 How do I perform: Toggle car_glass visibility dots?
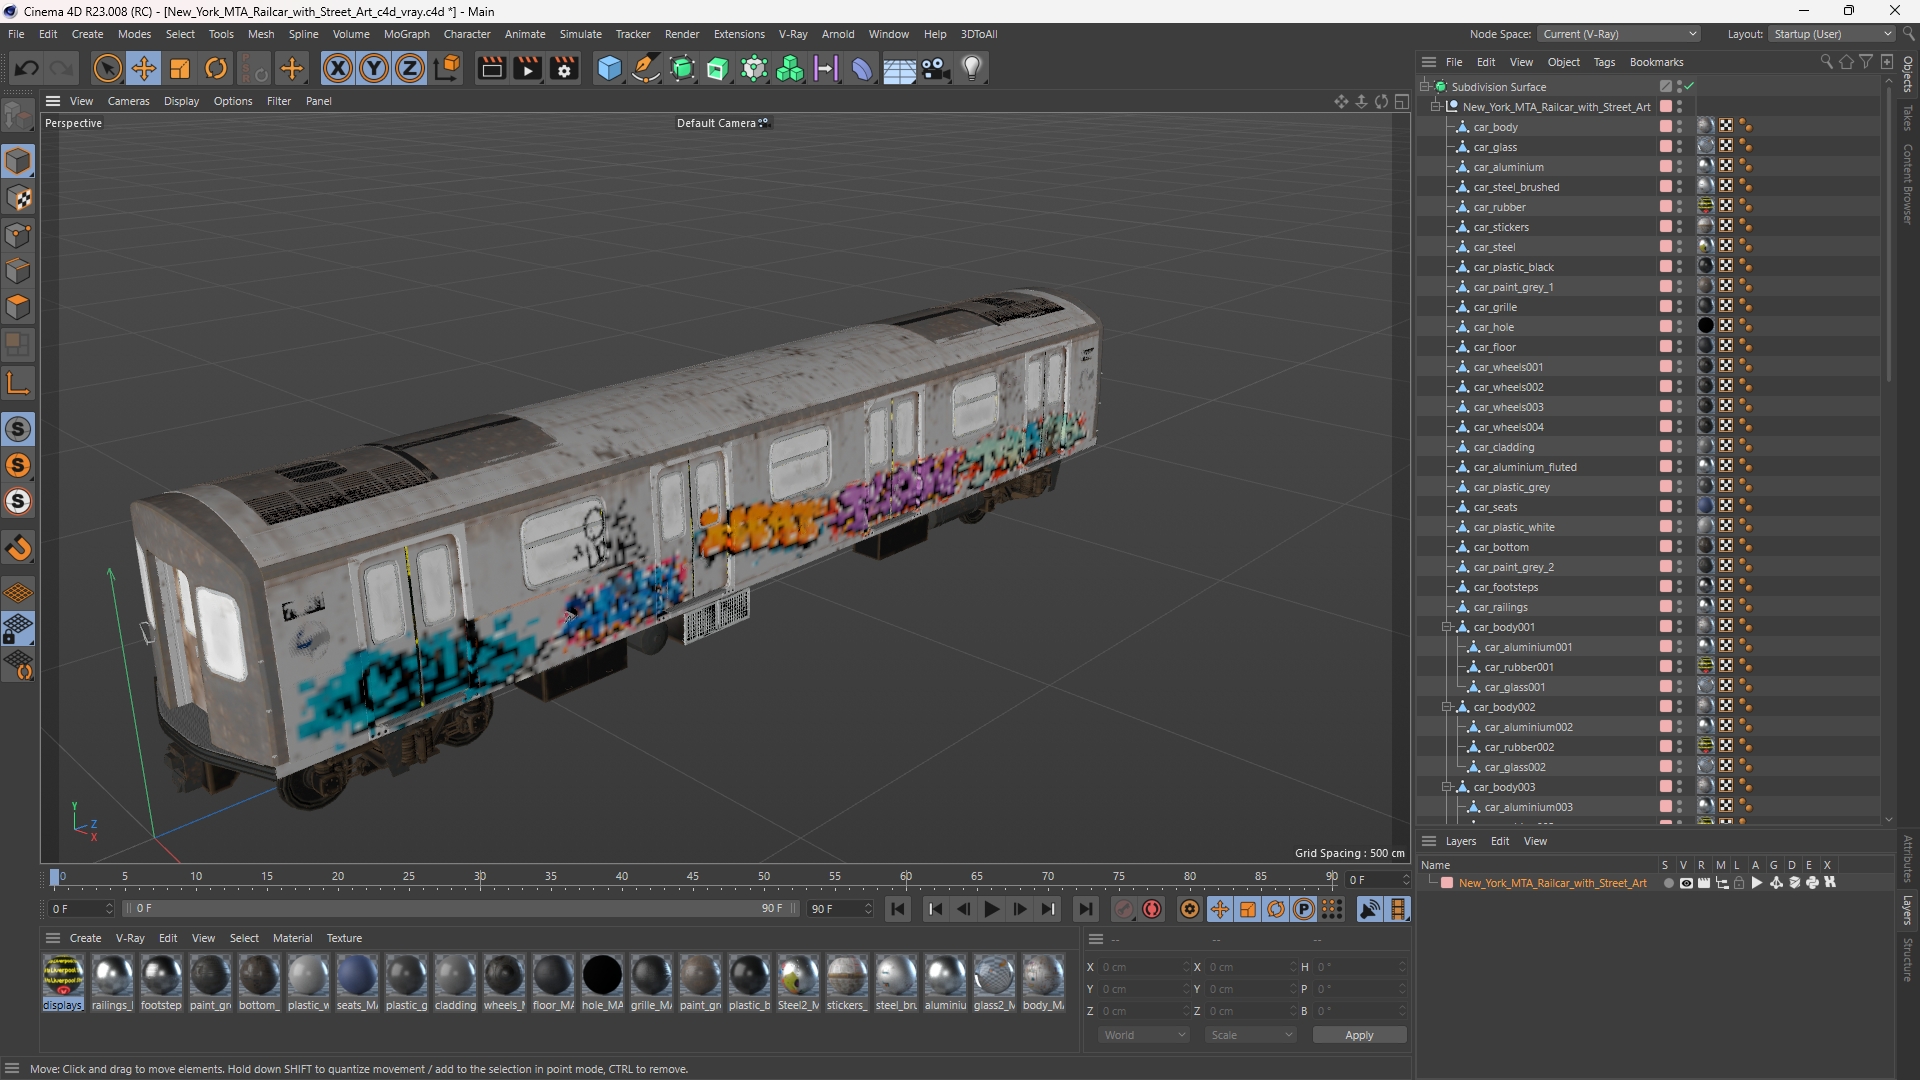tap(1680, 147)
